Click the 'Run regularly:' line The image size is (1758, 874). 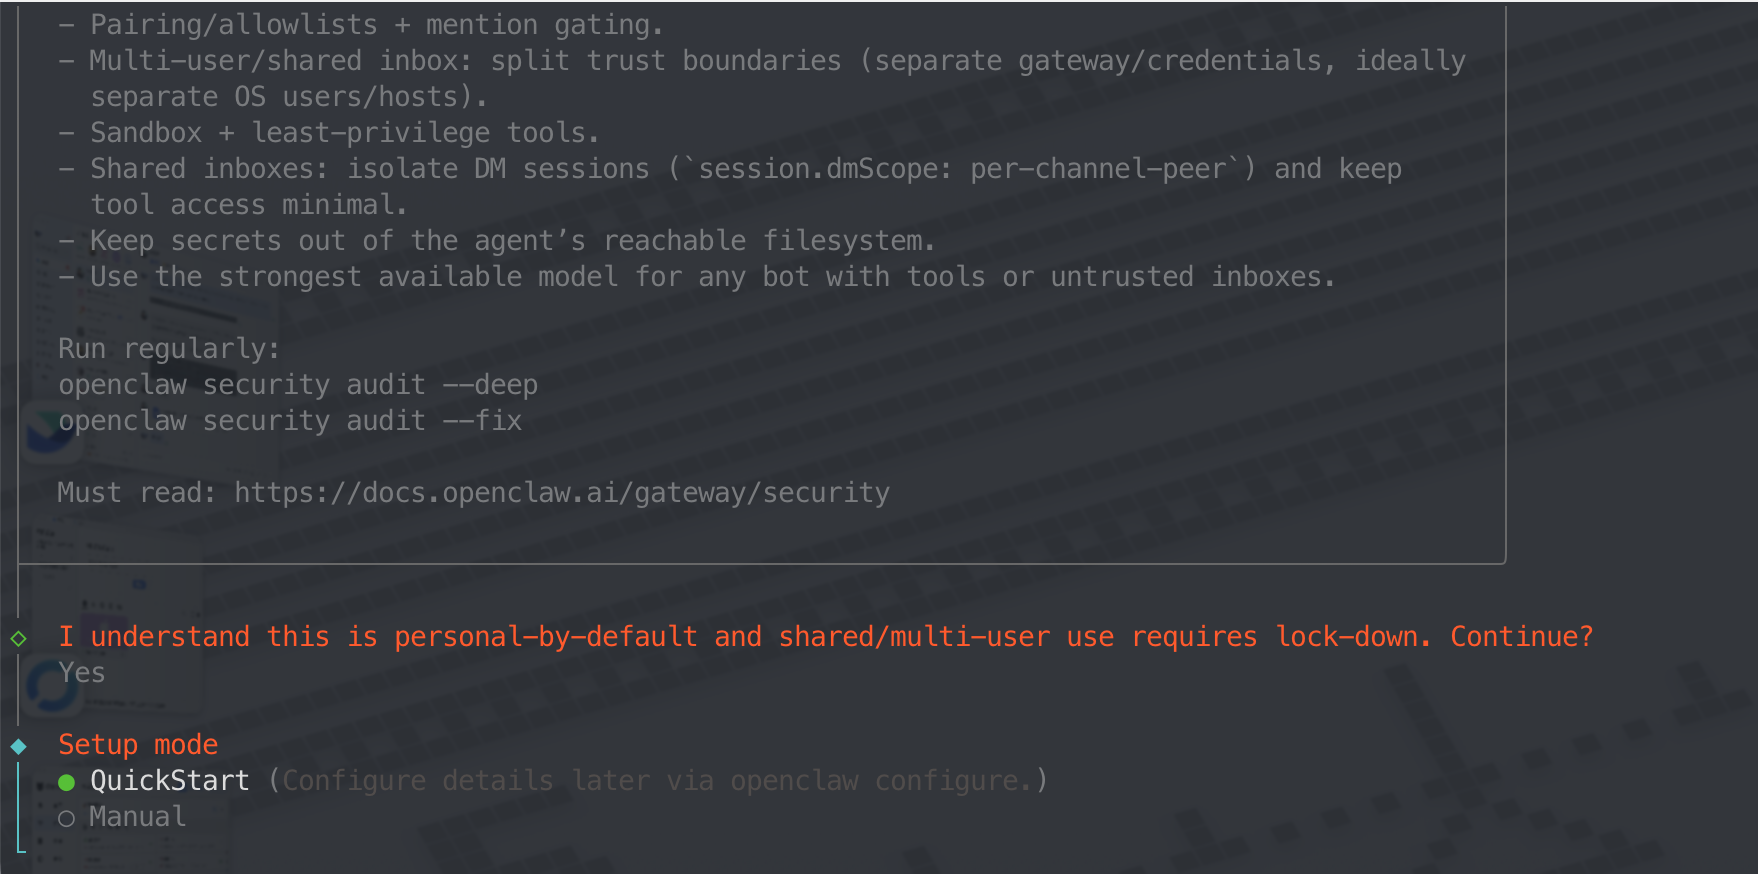point(168,349)
